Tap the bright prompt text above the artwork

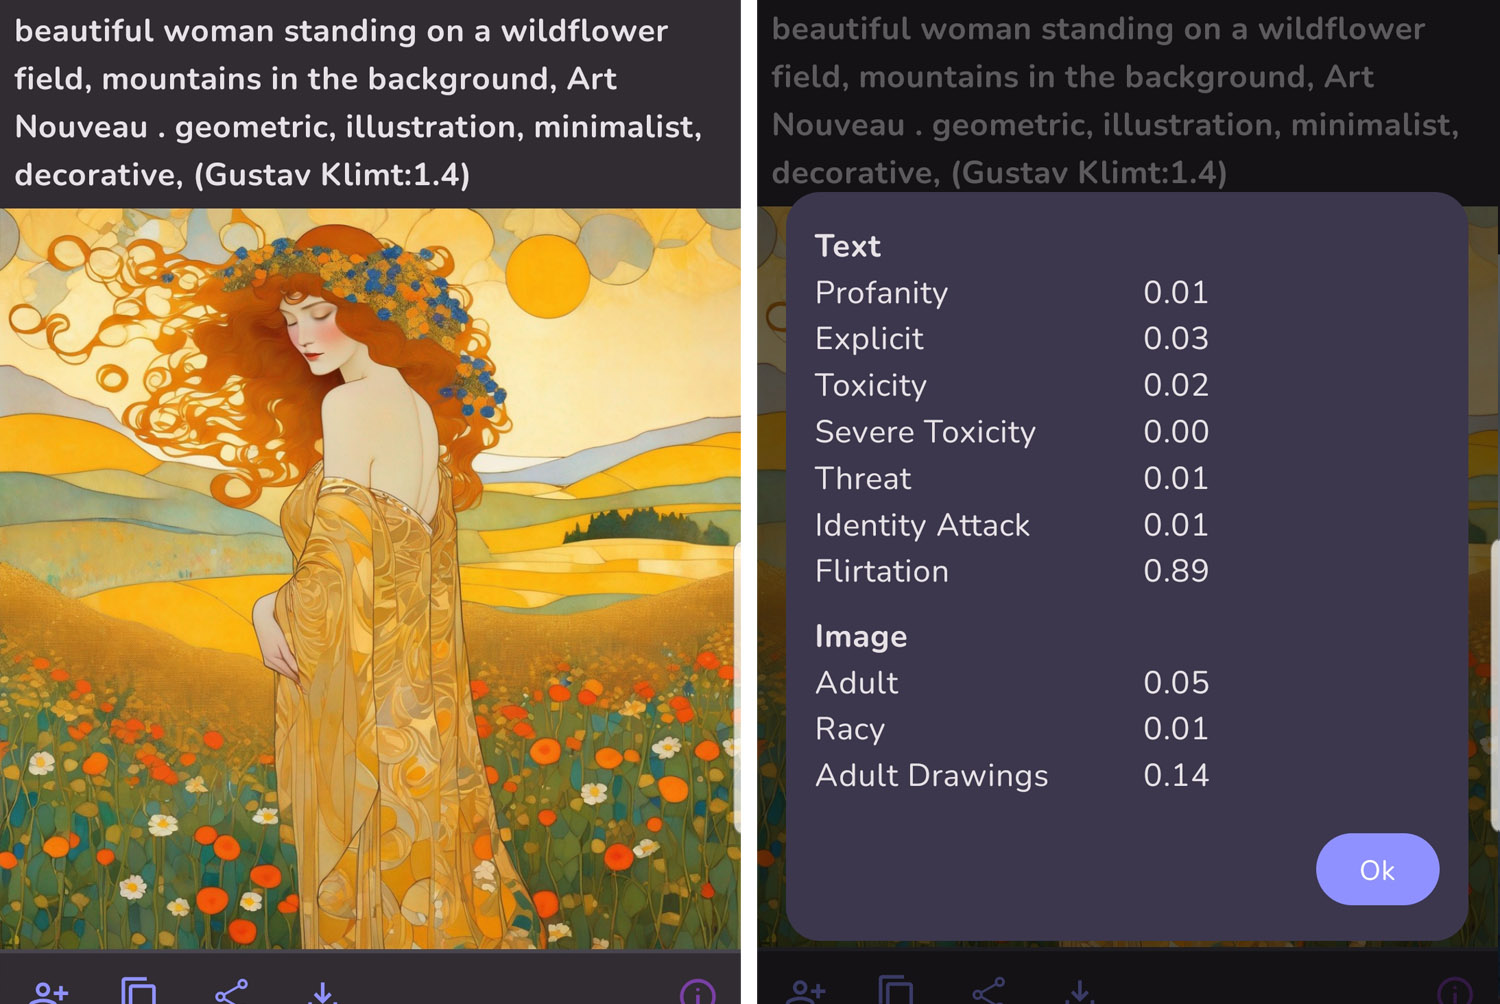click(x=358, y=103)
